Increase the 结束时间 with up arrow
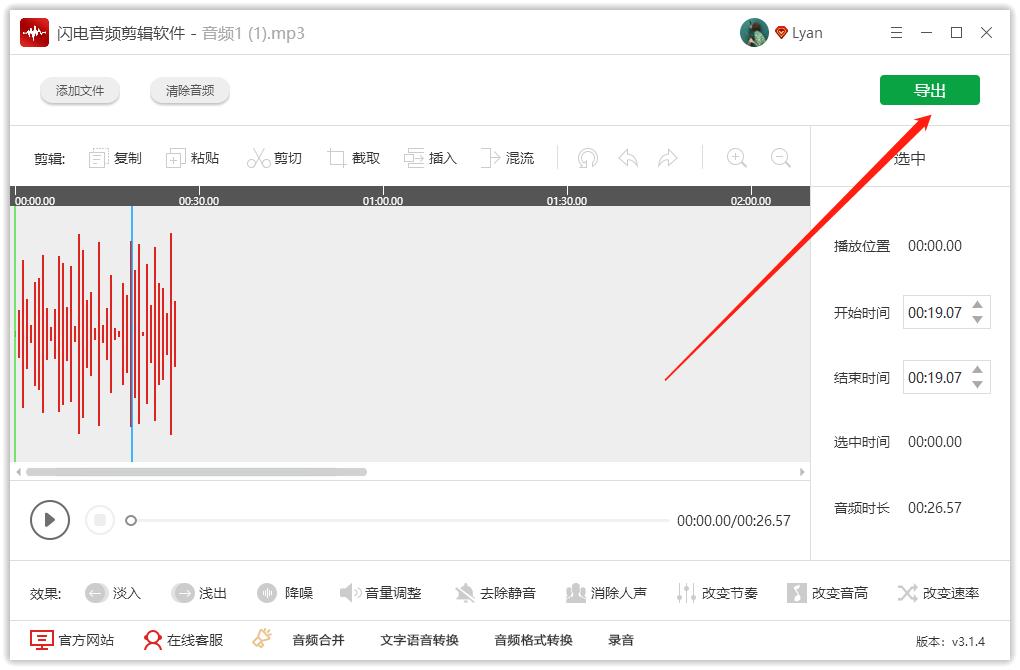 pos(977,369)
